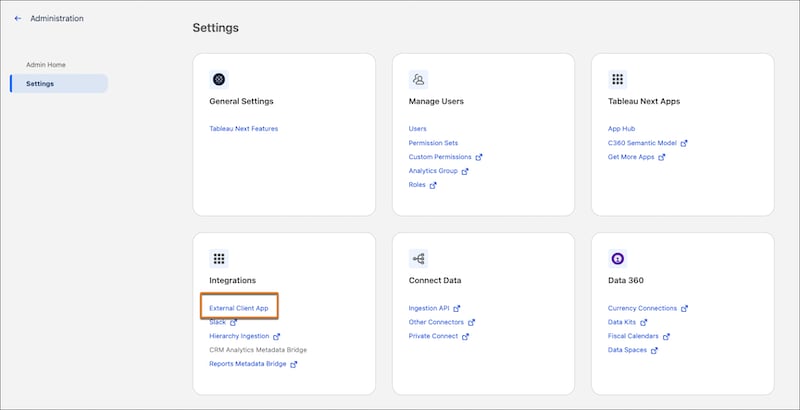Open the Other Connectors link
800x410 pixels.
coord(436,322)
